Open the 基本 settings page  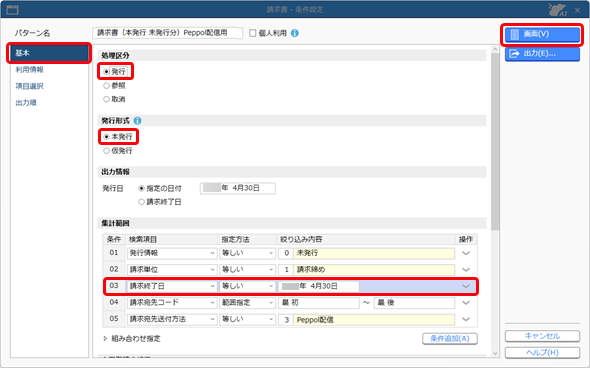pos(49,53)
